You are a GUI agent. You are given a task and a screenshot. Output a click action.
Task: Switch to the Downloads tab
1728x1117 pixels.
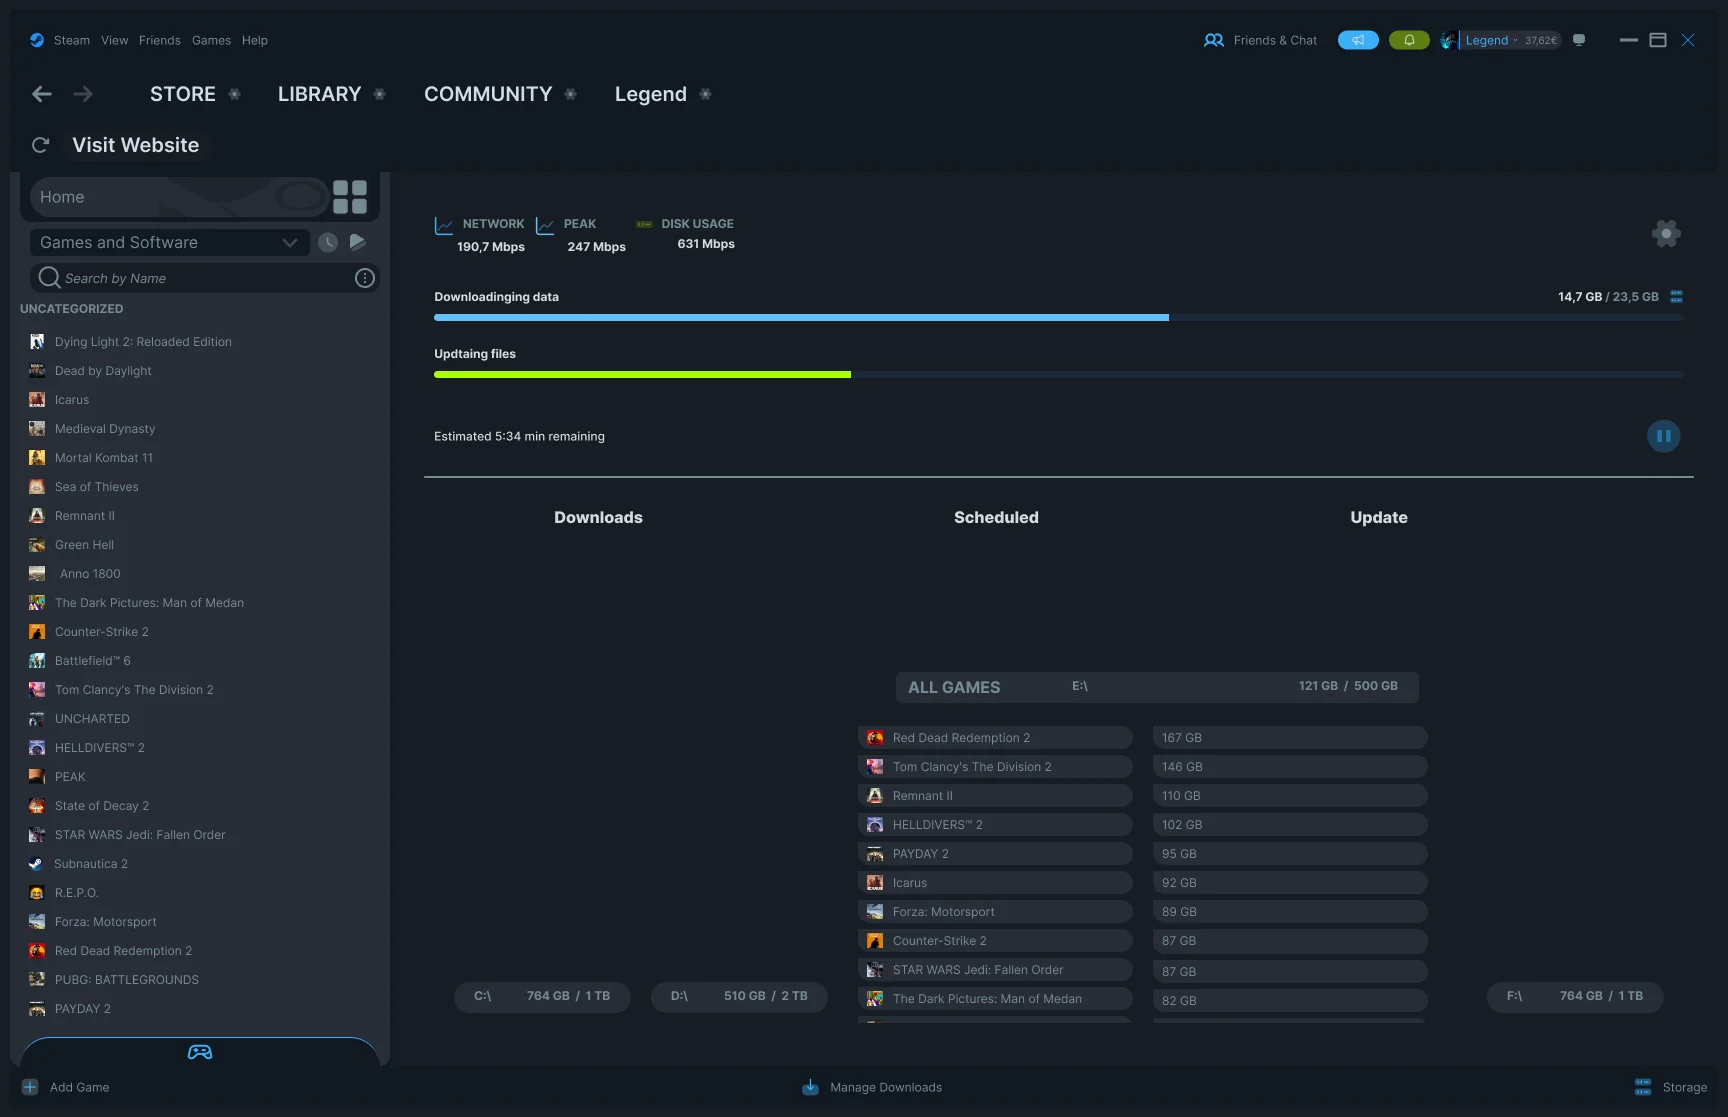tap(599, 517)
